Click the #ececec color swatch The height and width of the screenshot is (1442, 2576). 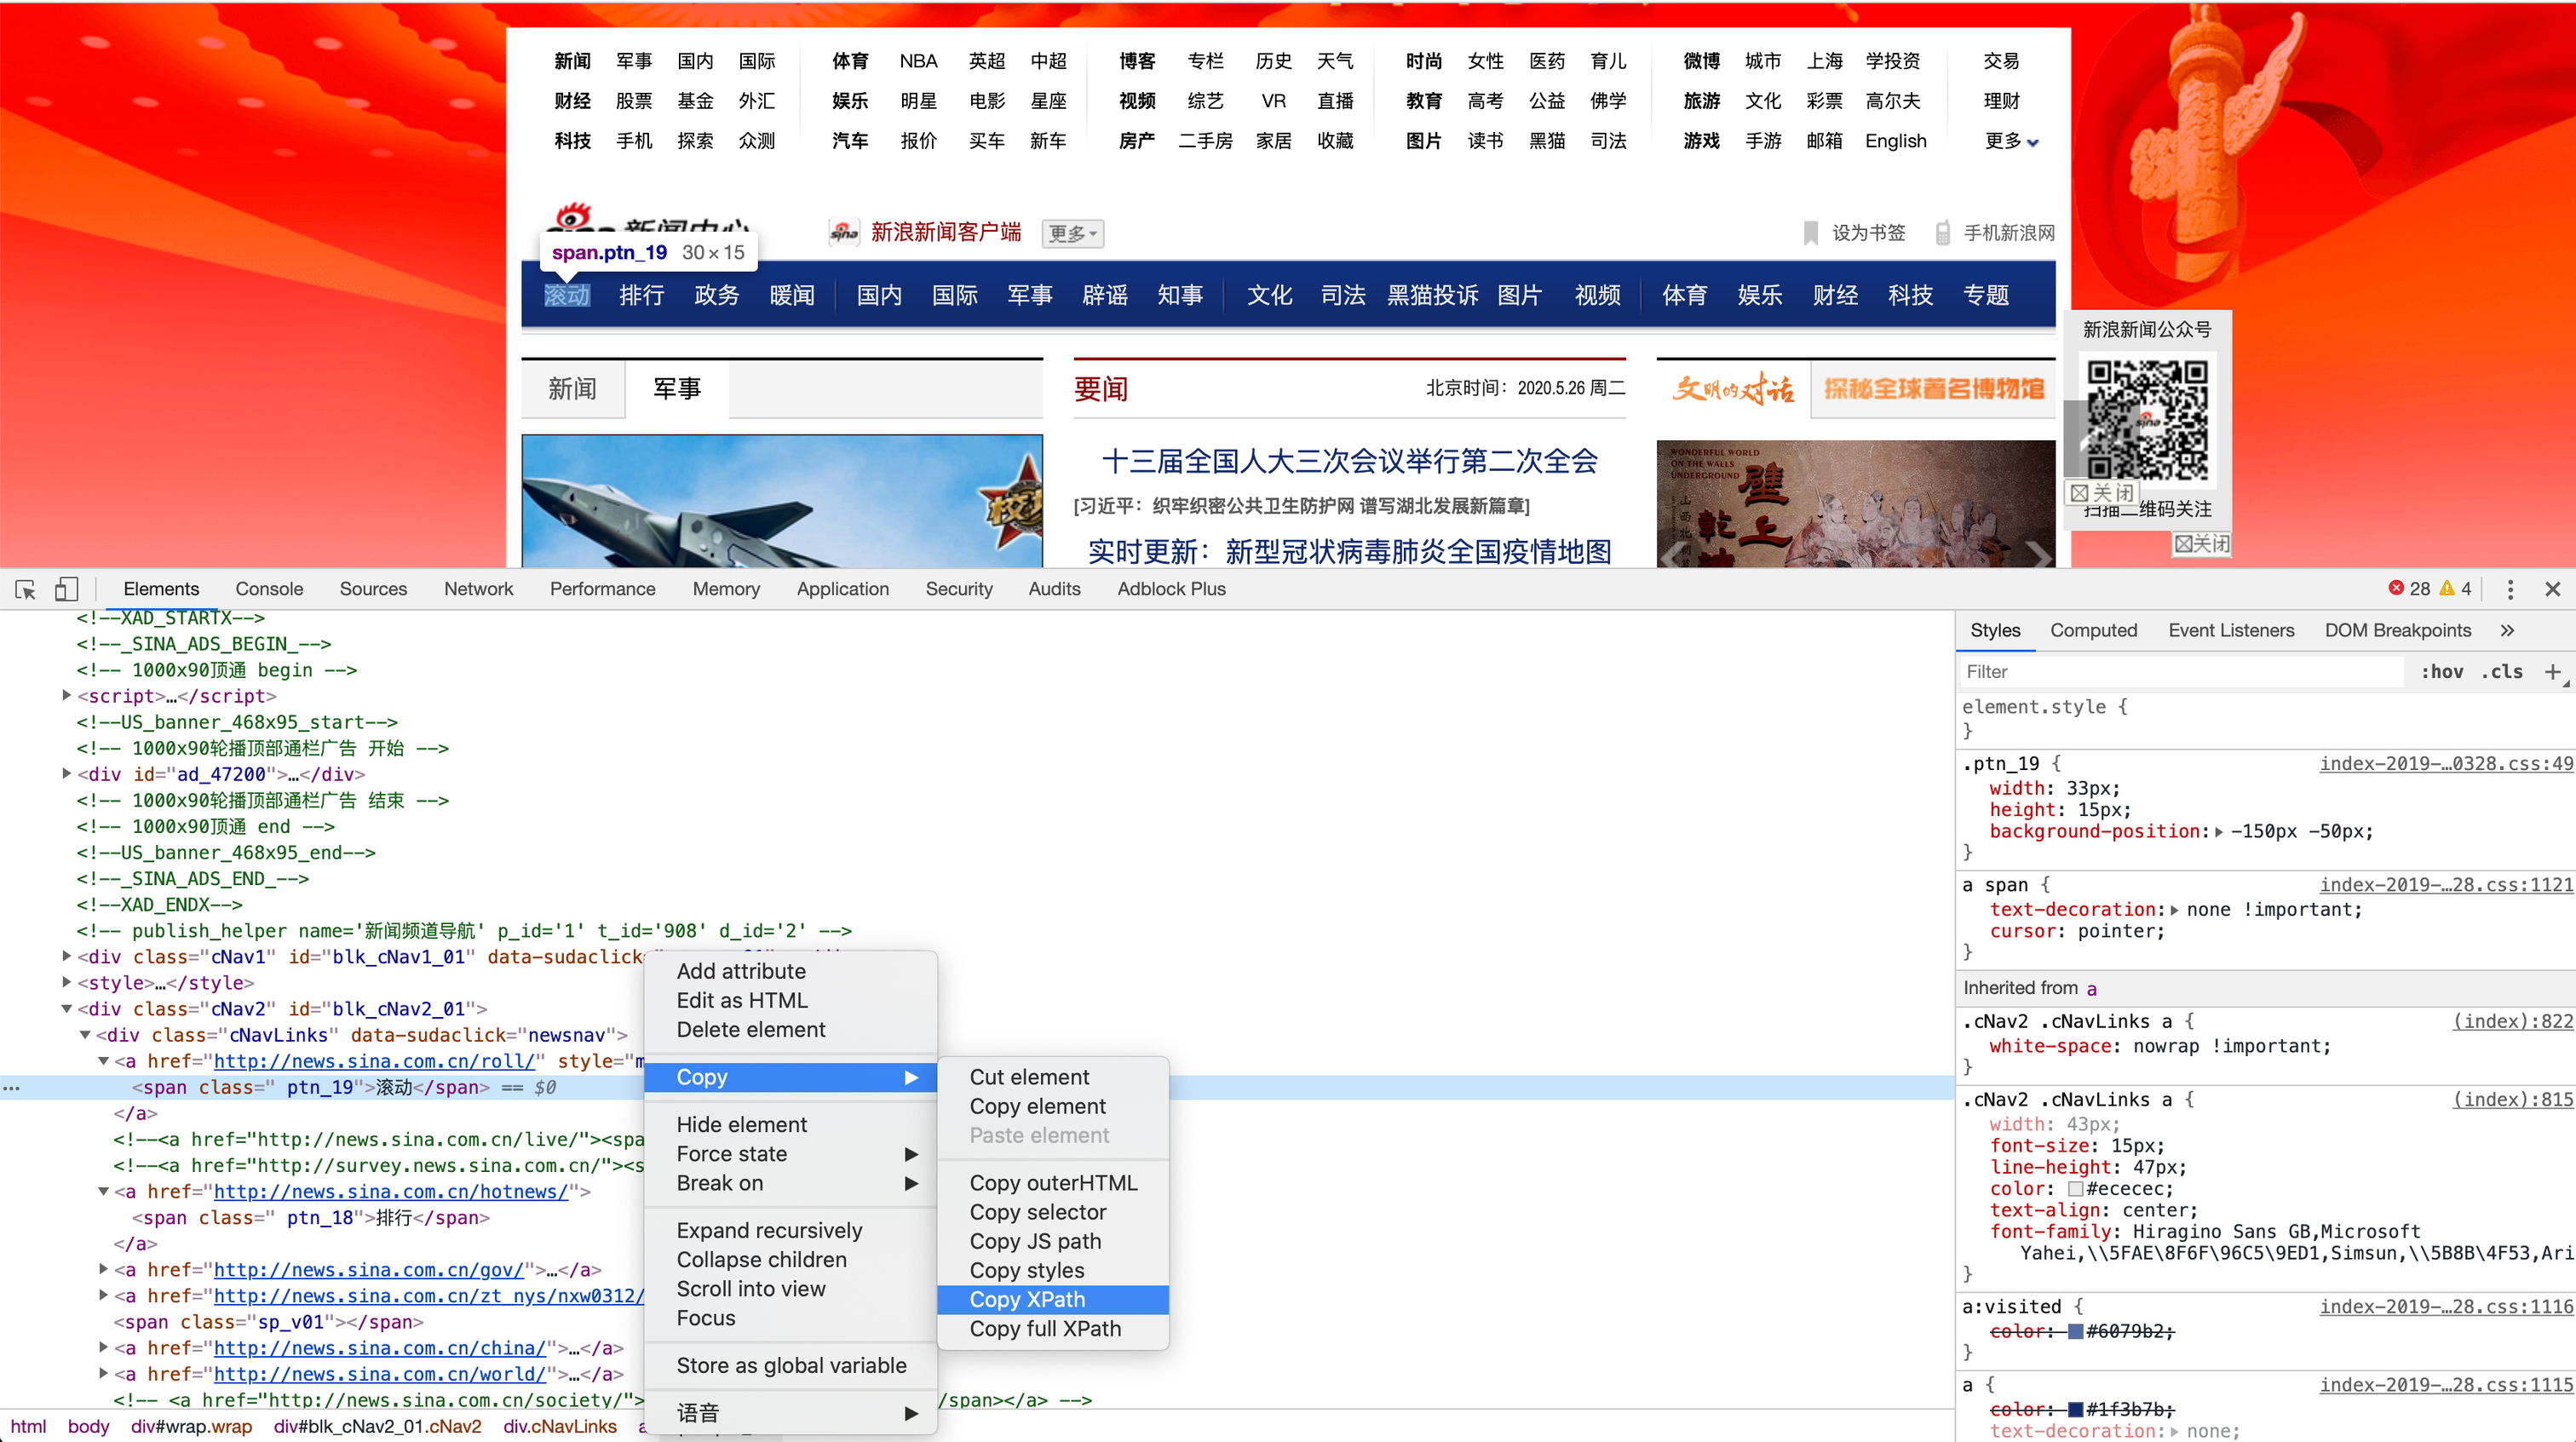point(2075,1189)
